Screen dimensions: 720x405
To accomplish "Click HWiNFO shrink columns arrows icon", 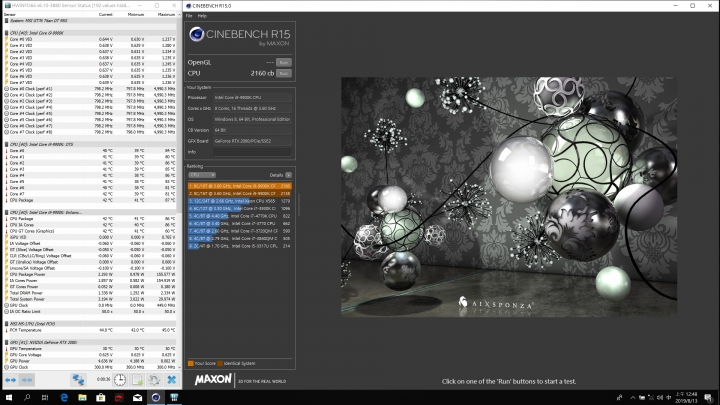I will pos(27,380).
